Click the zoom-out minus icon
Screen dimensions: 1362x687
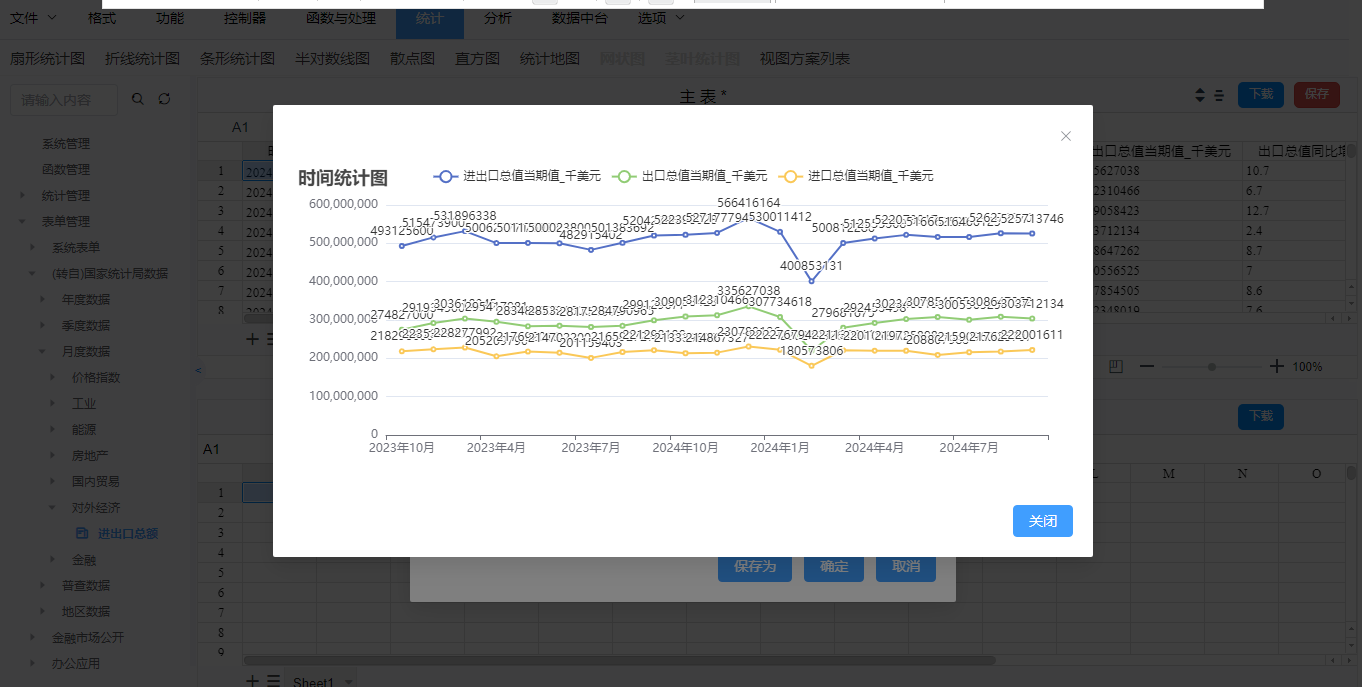(1147, 367)
